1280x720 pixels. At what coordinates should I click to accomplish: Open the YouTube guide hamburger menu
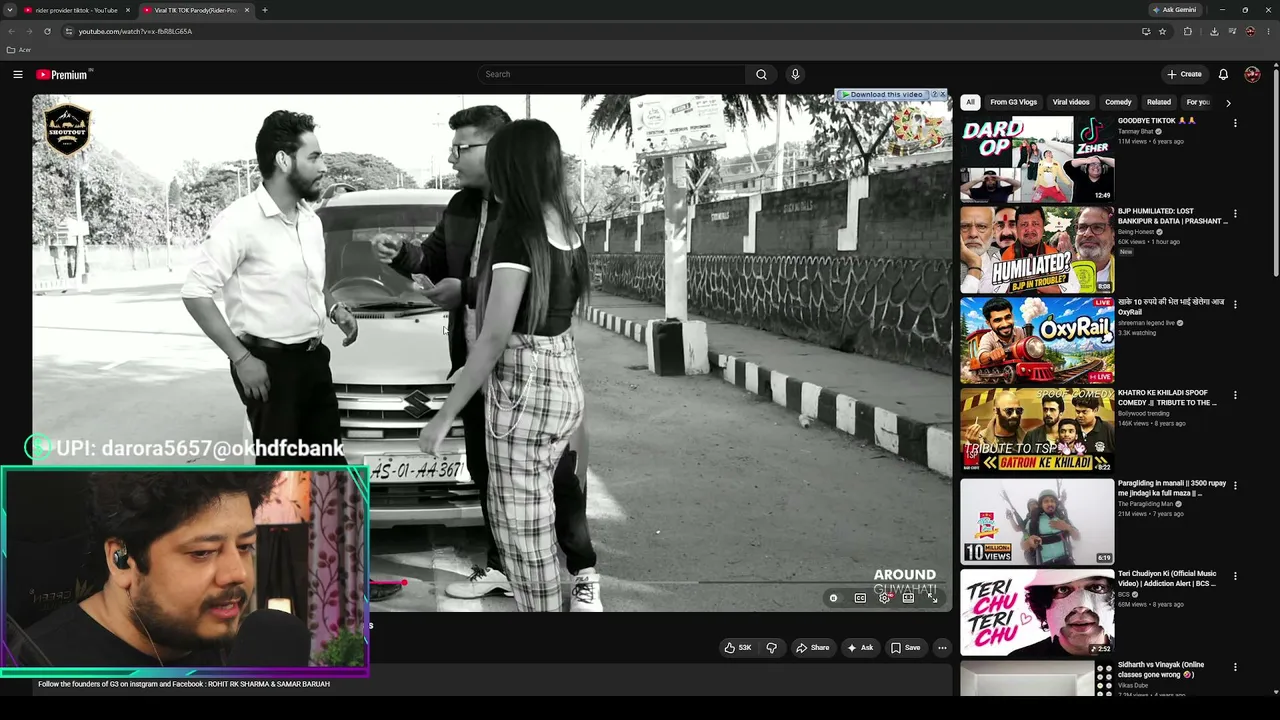18,74
